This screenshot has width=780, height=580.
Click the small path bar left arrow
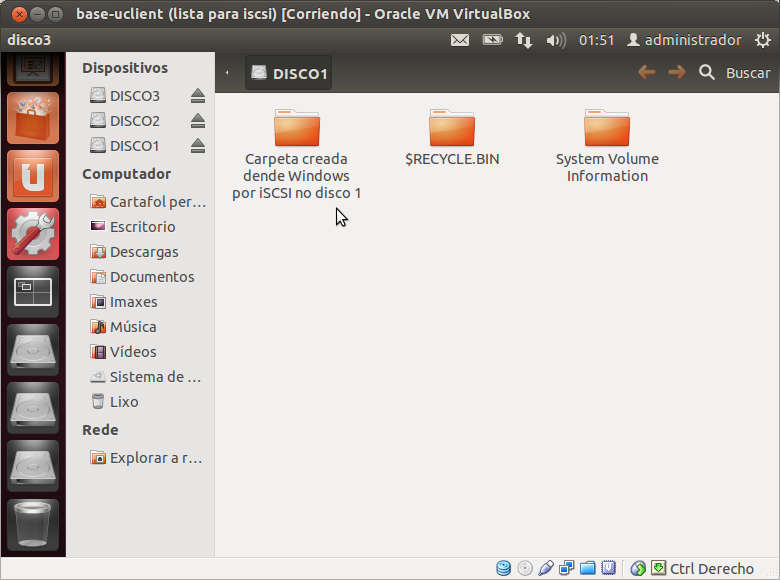(x=227, y=73)
